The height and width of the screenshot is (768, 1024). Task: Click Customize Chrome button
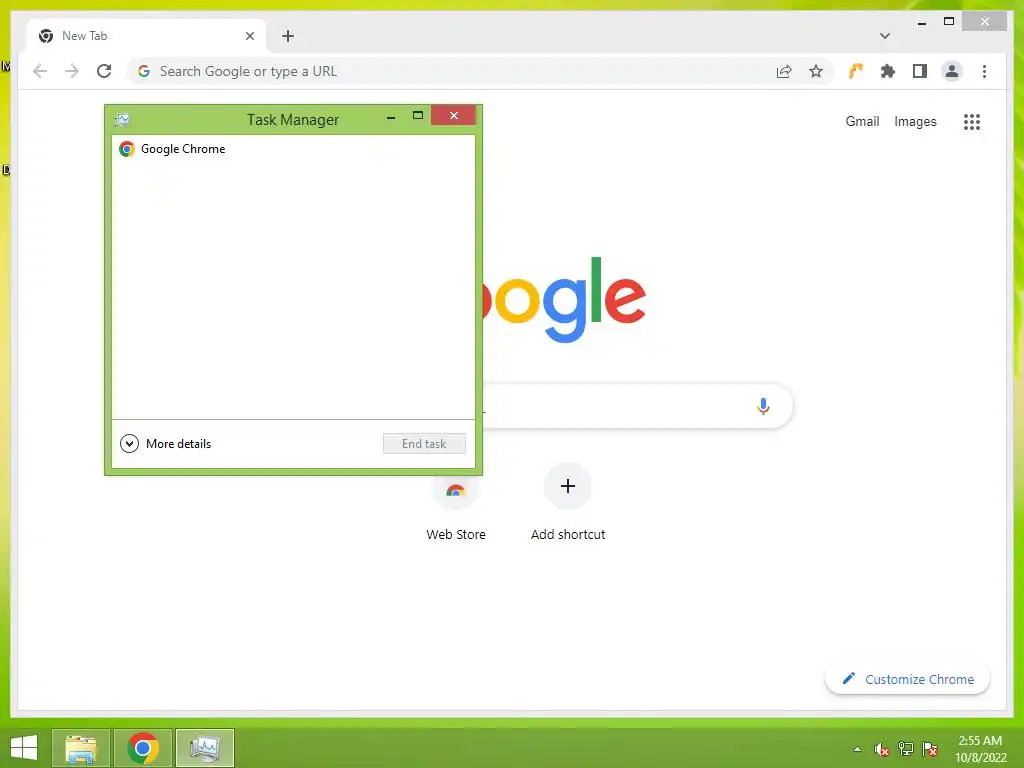coord(907,679)
